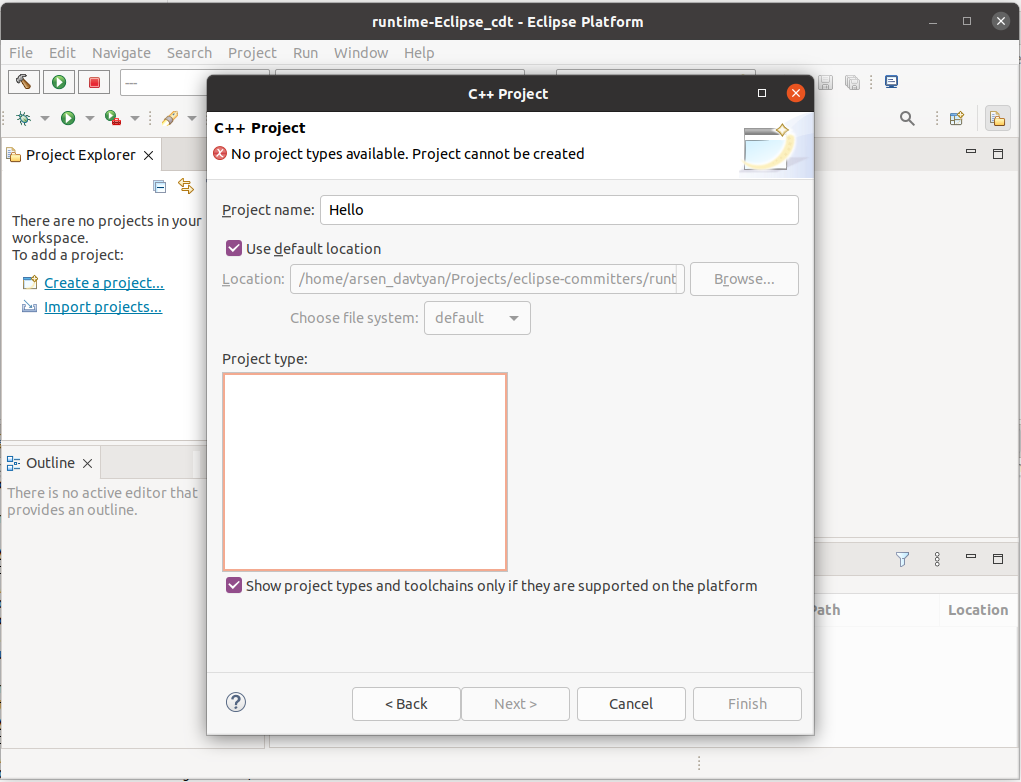1021x782 pixels.
Task: Click the Next button
Action: point(515,704)
